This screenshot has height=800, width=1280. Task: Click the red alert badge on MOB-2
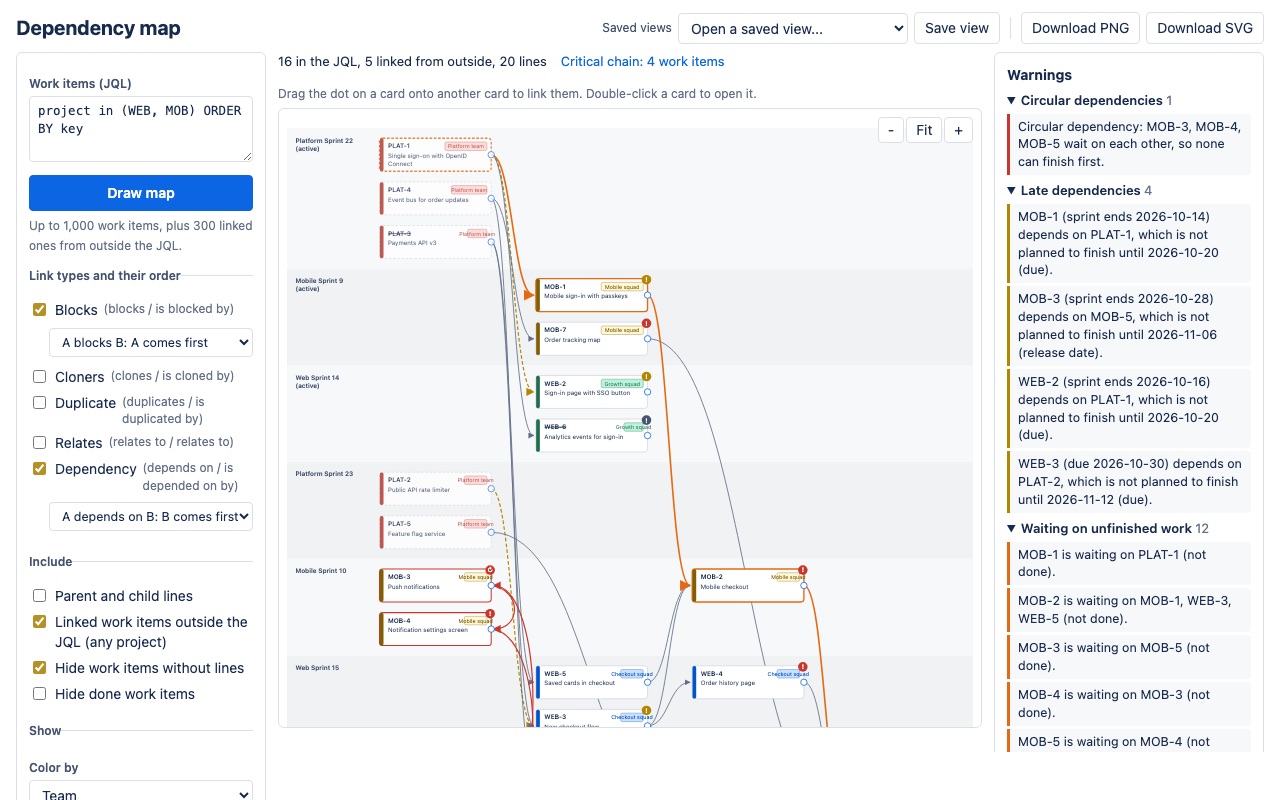point(803,570)
